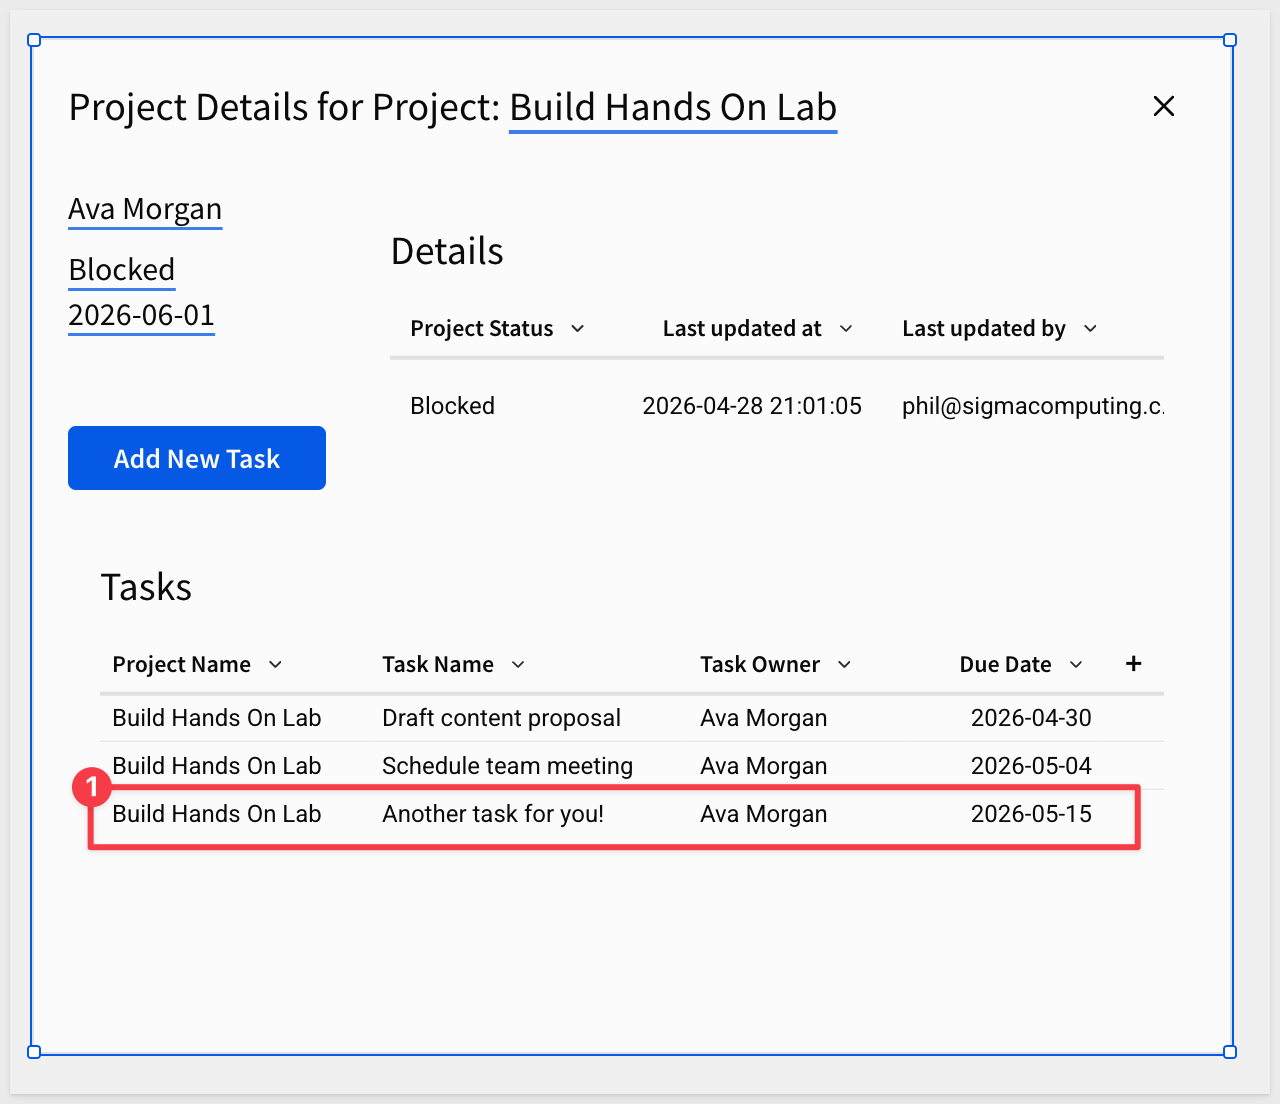1280x1104 pixels.
Task: Select the Draft content proposal task cell
Action: (x=501, y=718)
